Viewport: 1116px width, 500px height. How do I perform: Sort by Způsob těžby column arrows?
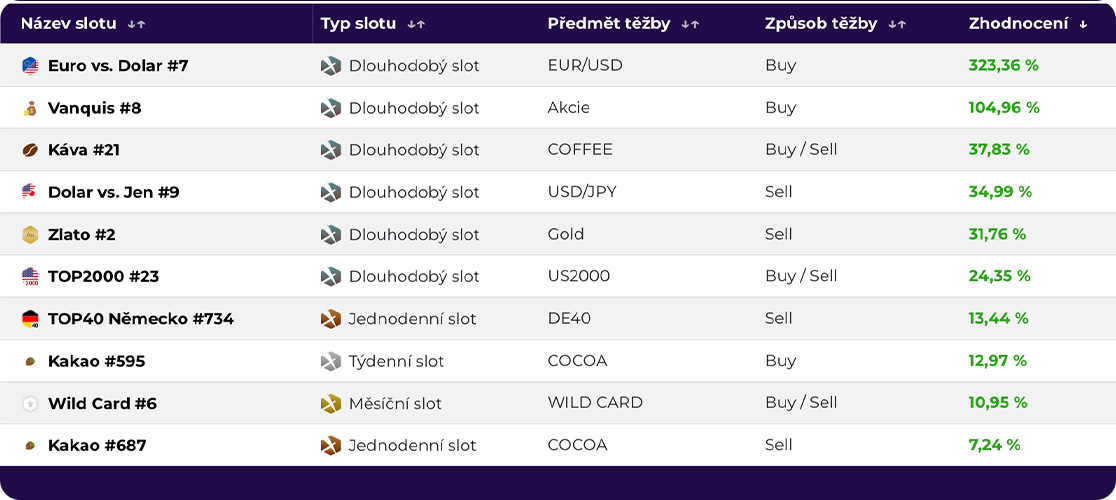[x=897, y=24]
